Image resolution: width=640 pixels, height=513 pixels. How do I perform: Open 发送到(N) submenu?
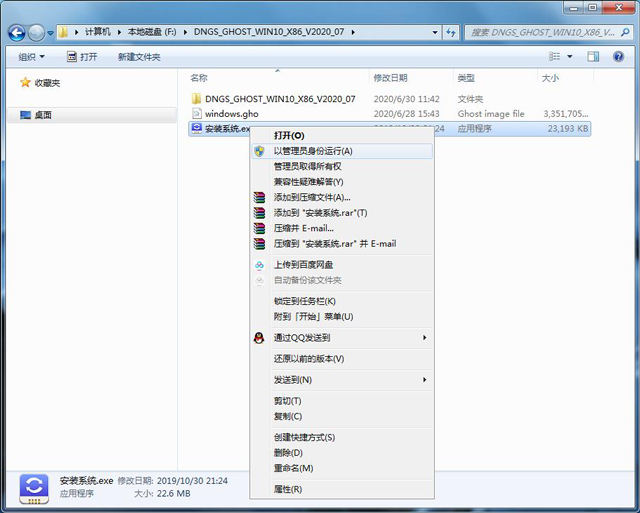(x=342, y=380)
